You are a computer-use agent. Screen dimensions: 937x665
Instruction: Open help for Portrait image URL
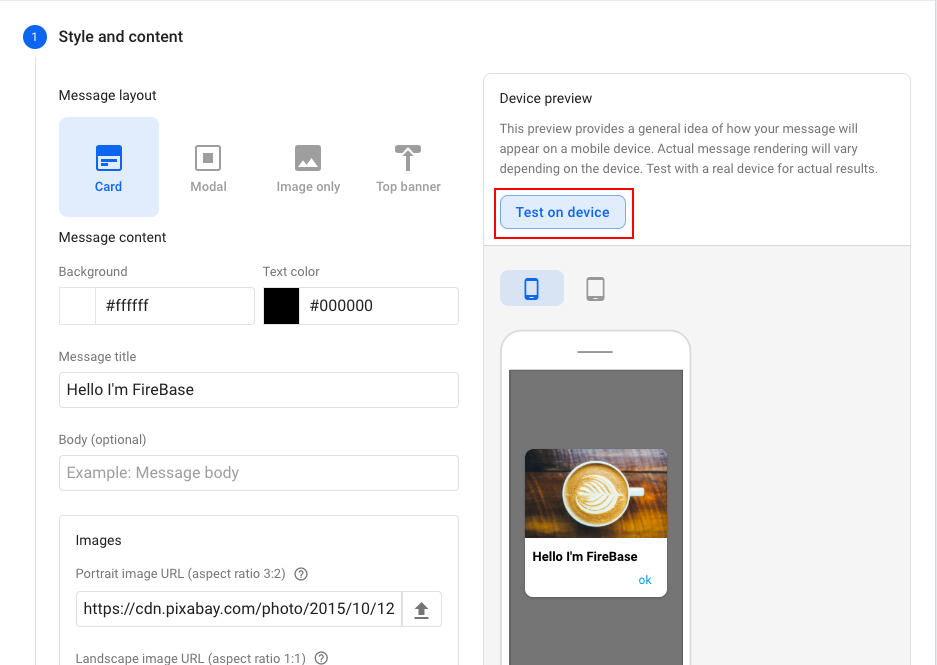[x=301, y=574]
